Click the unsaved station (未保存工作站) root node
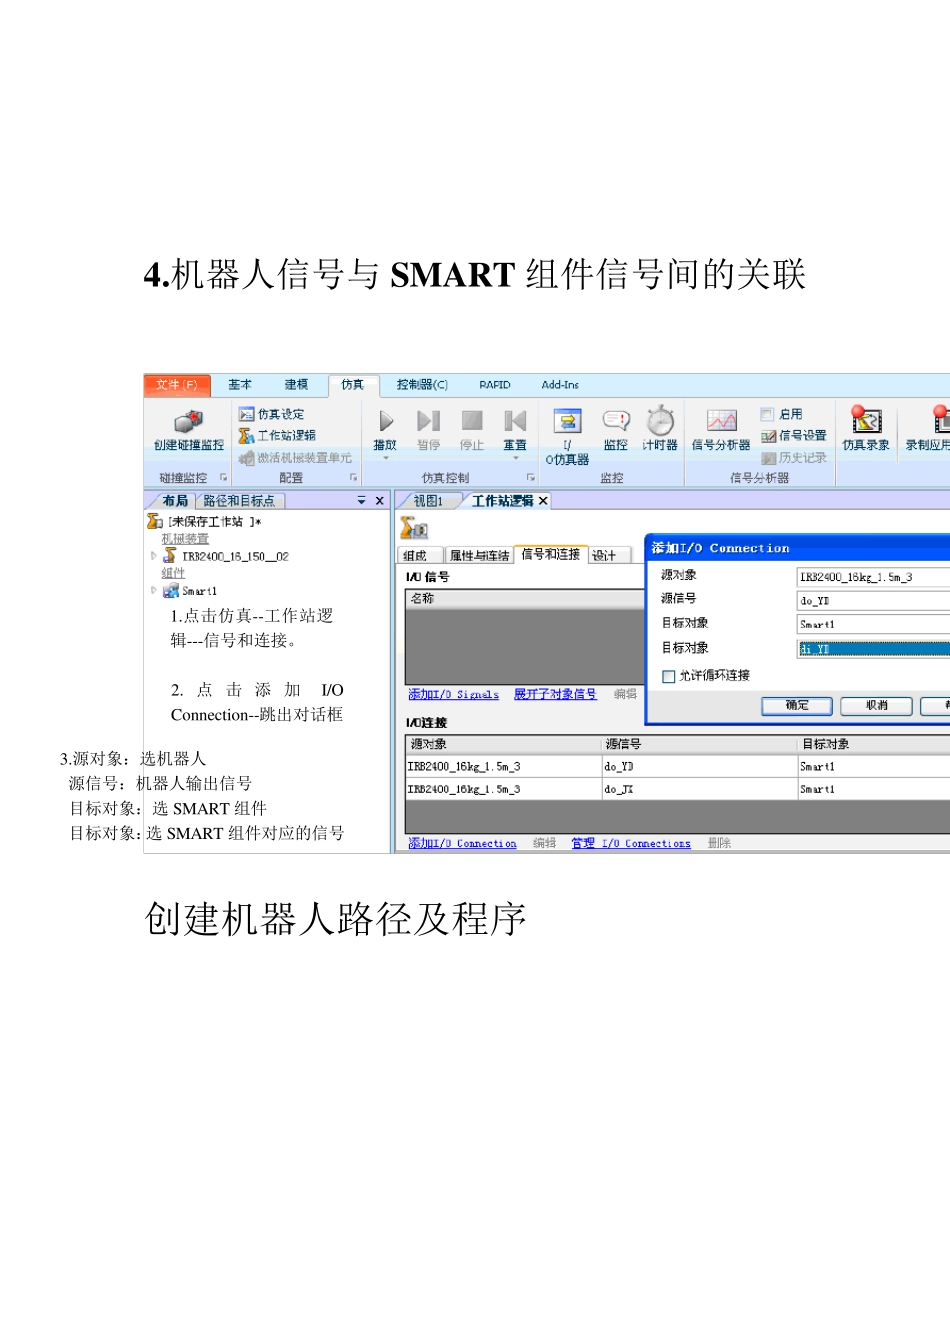950x1344 pixels. [x=204, y=522]
